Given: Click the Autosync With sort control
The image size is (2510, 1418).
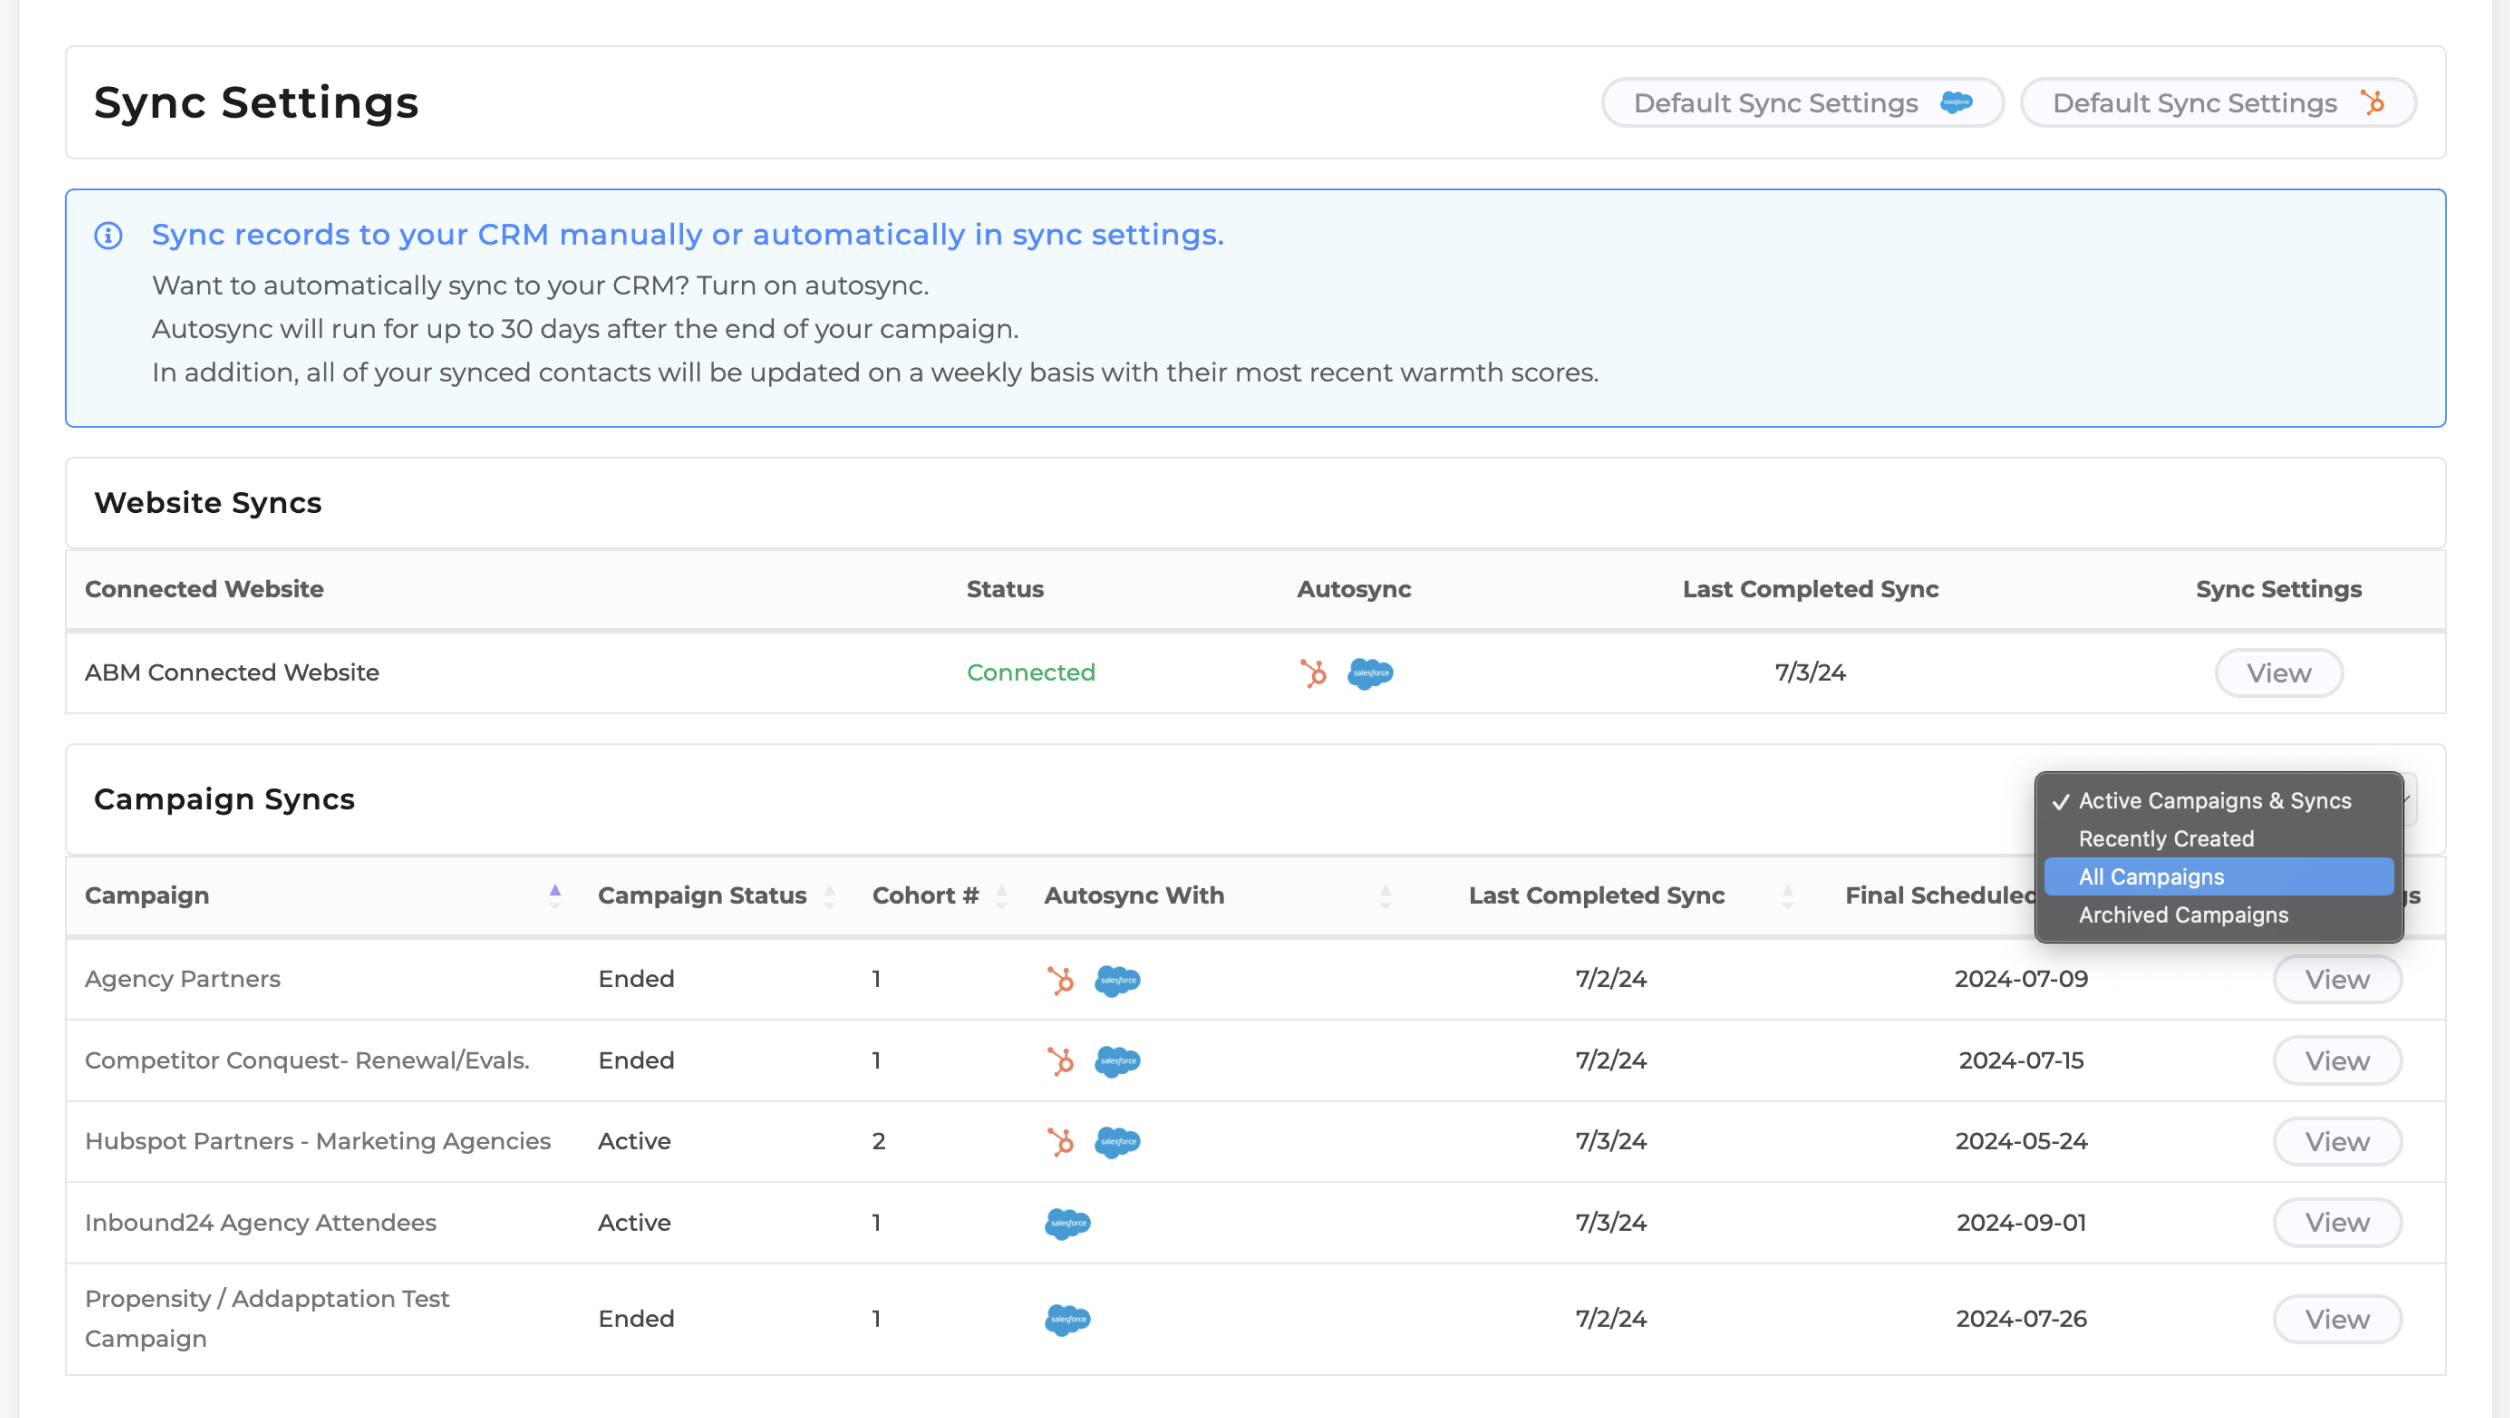Looking at the screenshot, I should coord(1385,895).
